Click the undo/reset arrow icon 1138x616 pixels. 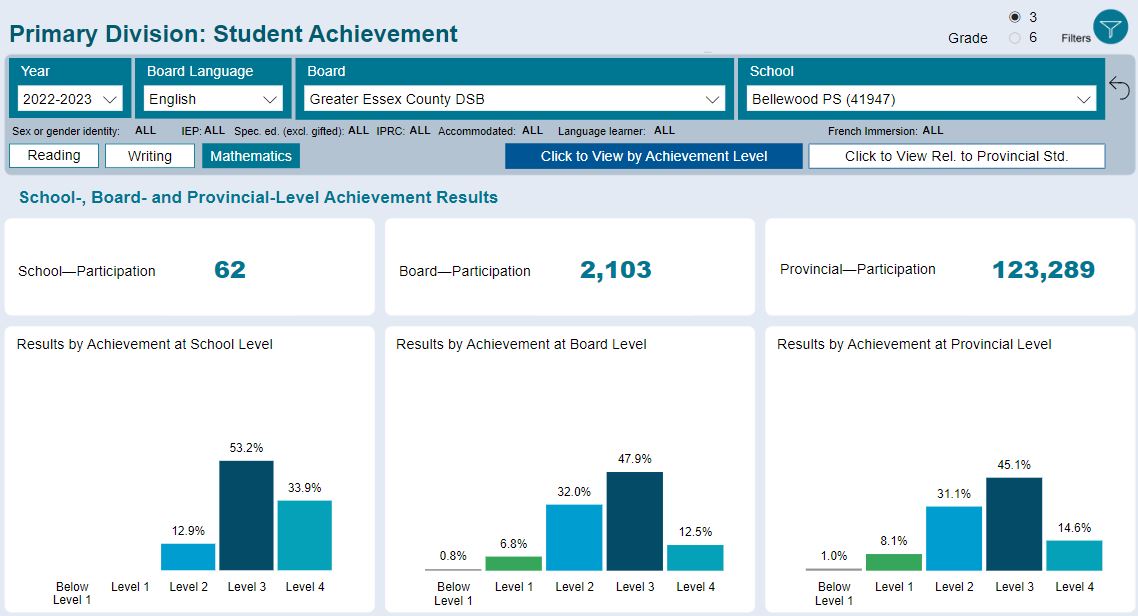[1119, 89]
